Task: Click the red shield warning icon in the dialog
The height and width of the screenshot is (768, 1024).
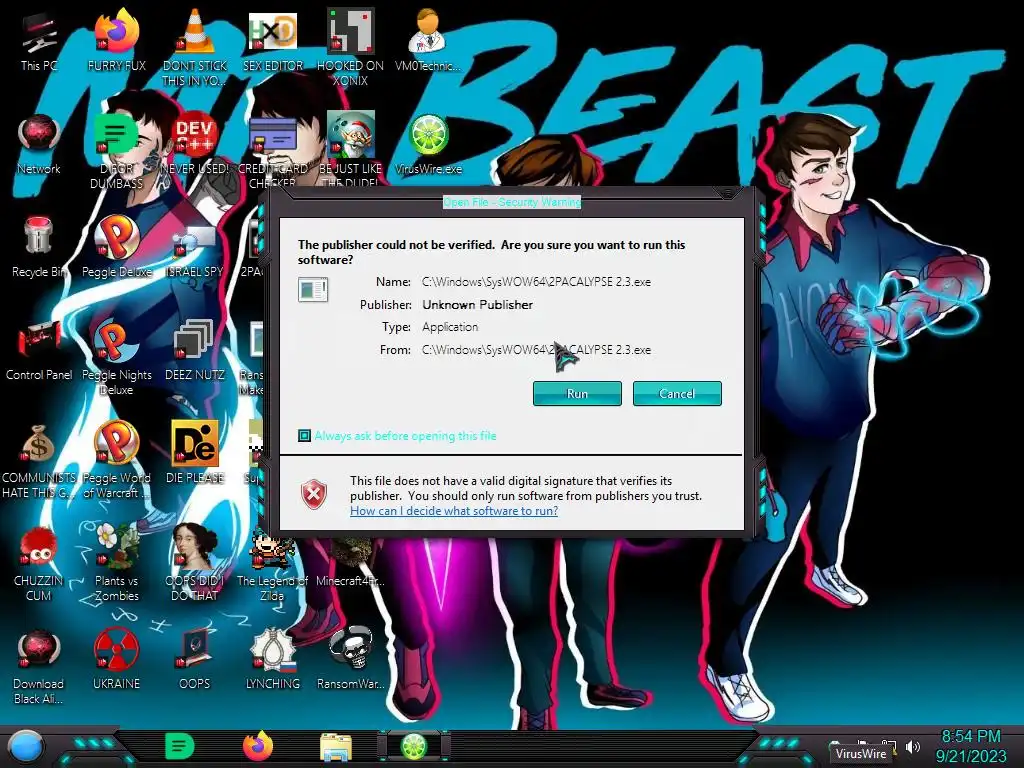Action: [313, 494]
